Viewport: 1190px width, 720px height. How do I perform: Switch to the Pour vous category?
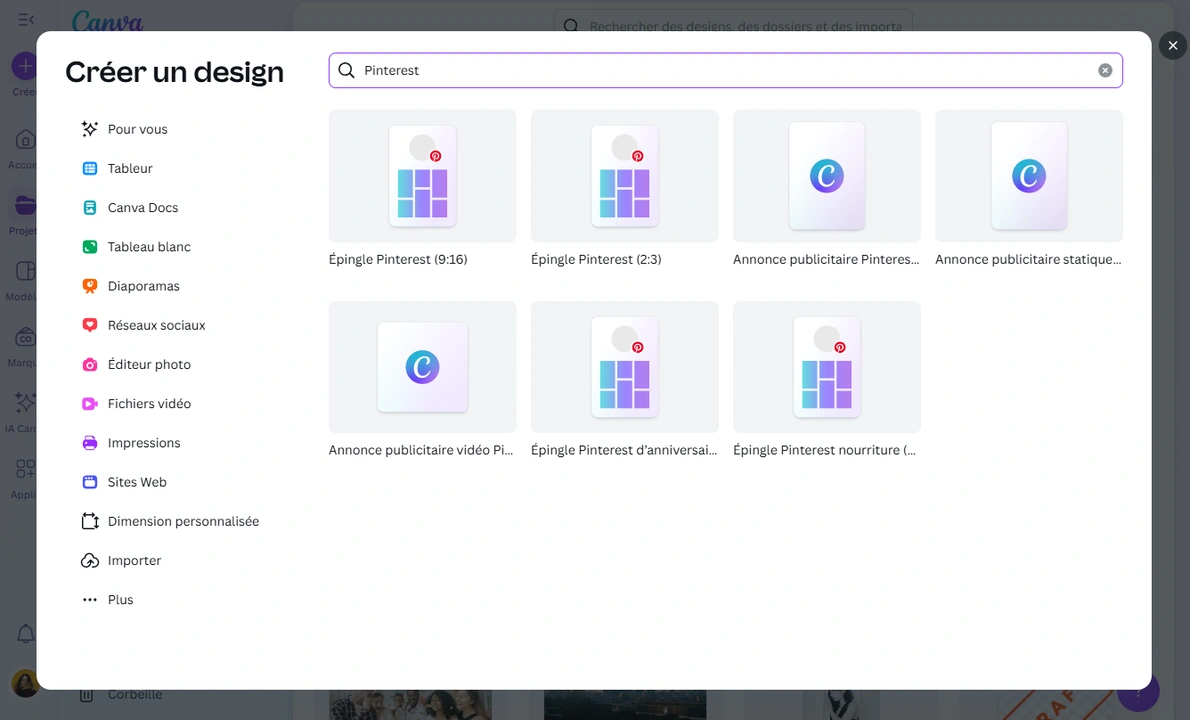137,129
